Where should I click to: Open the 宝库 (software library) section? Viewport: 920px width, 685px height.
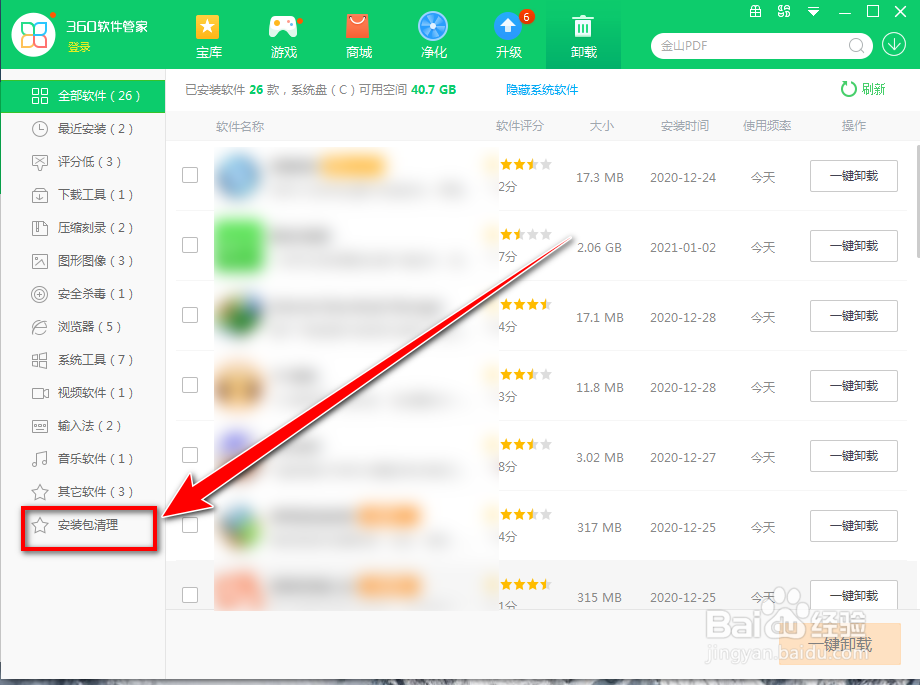coord(208,37)
